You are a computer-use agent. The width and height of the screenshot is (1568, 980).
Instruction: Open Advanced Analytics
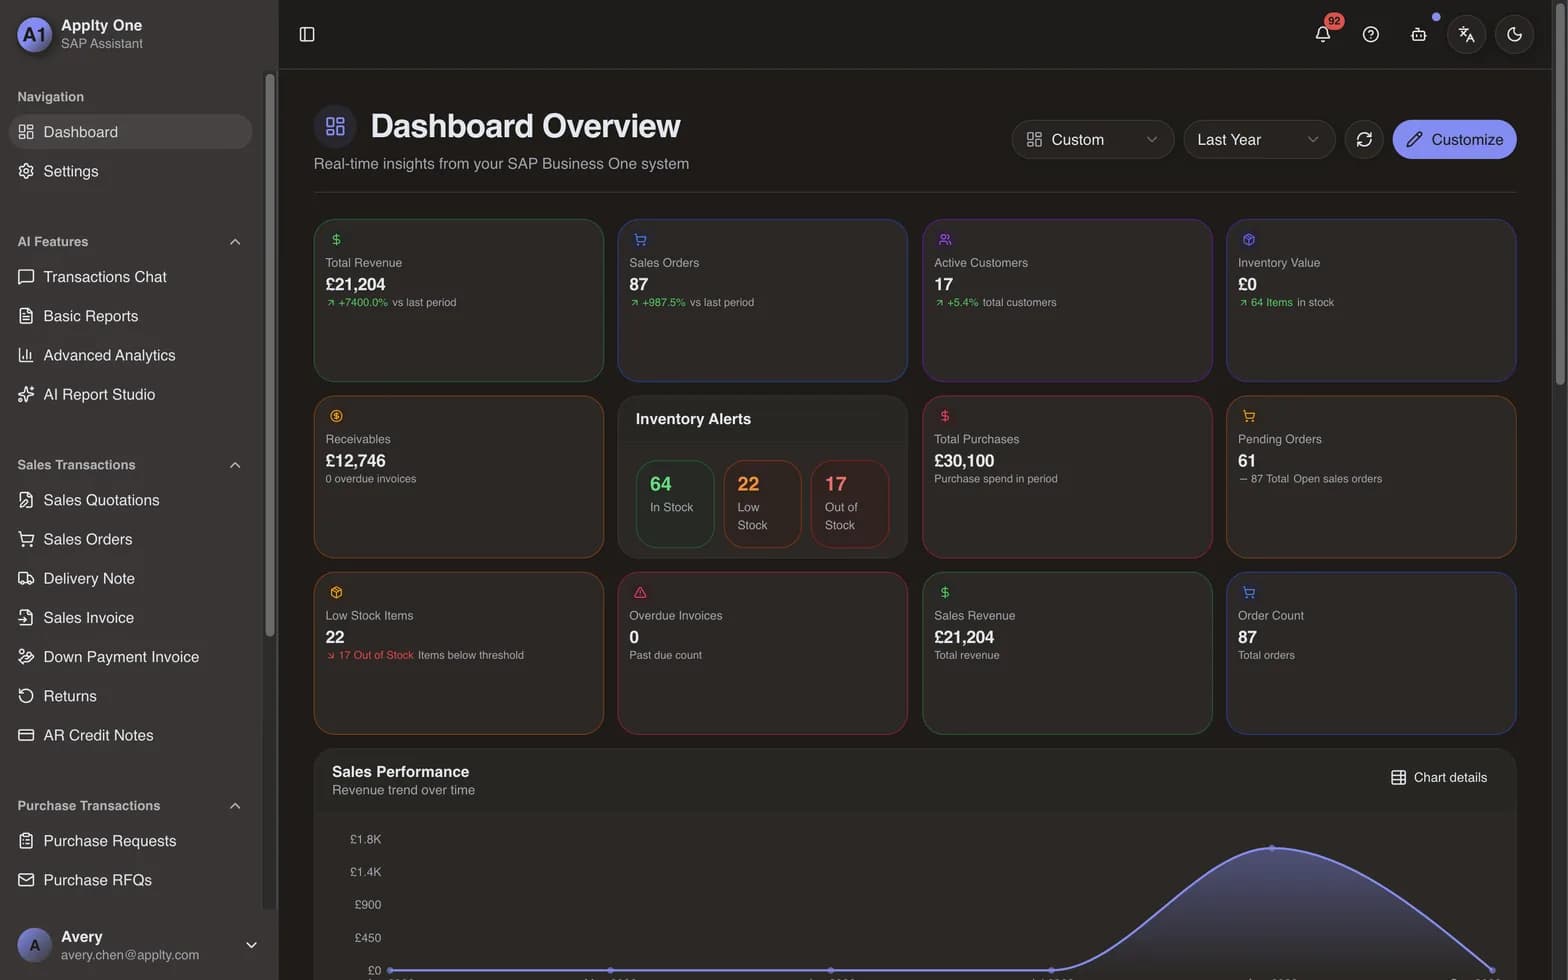(x=130, y=355)
